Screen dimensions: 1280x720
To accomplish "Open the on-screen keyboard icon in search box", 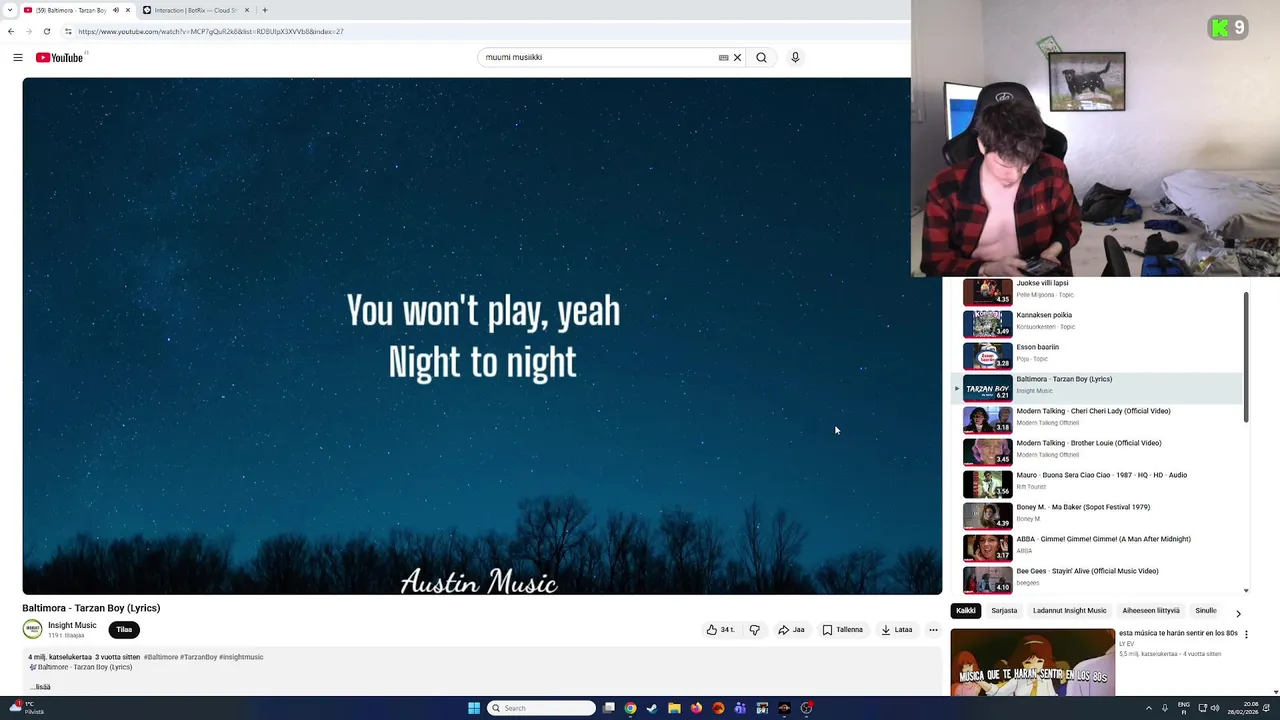I will (x=723, y=57).
